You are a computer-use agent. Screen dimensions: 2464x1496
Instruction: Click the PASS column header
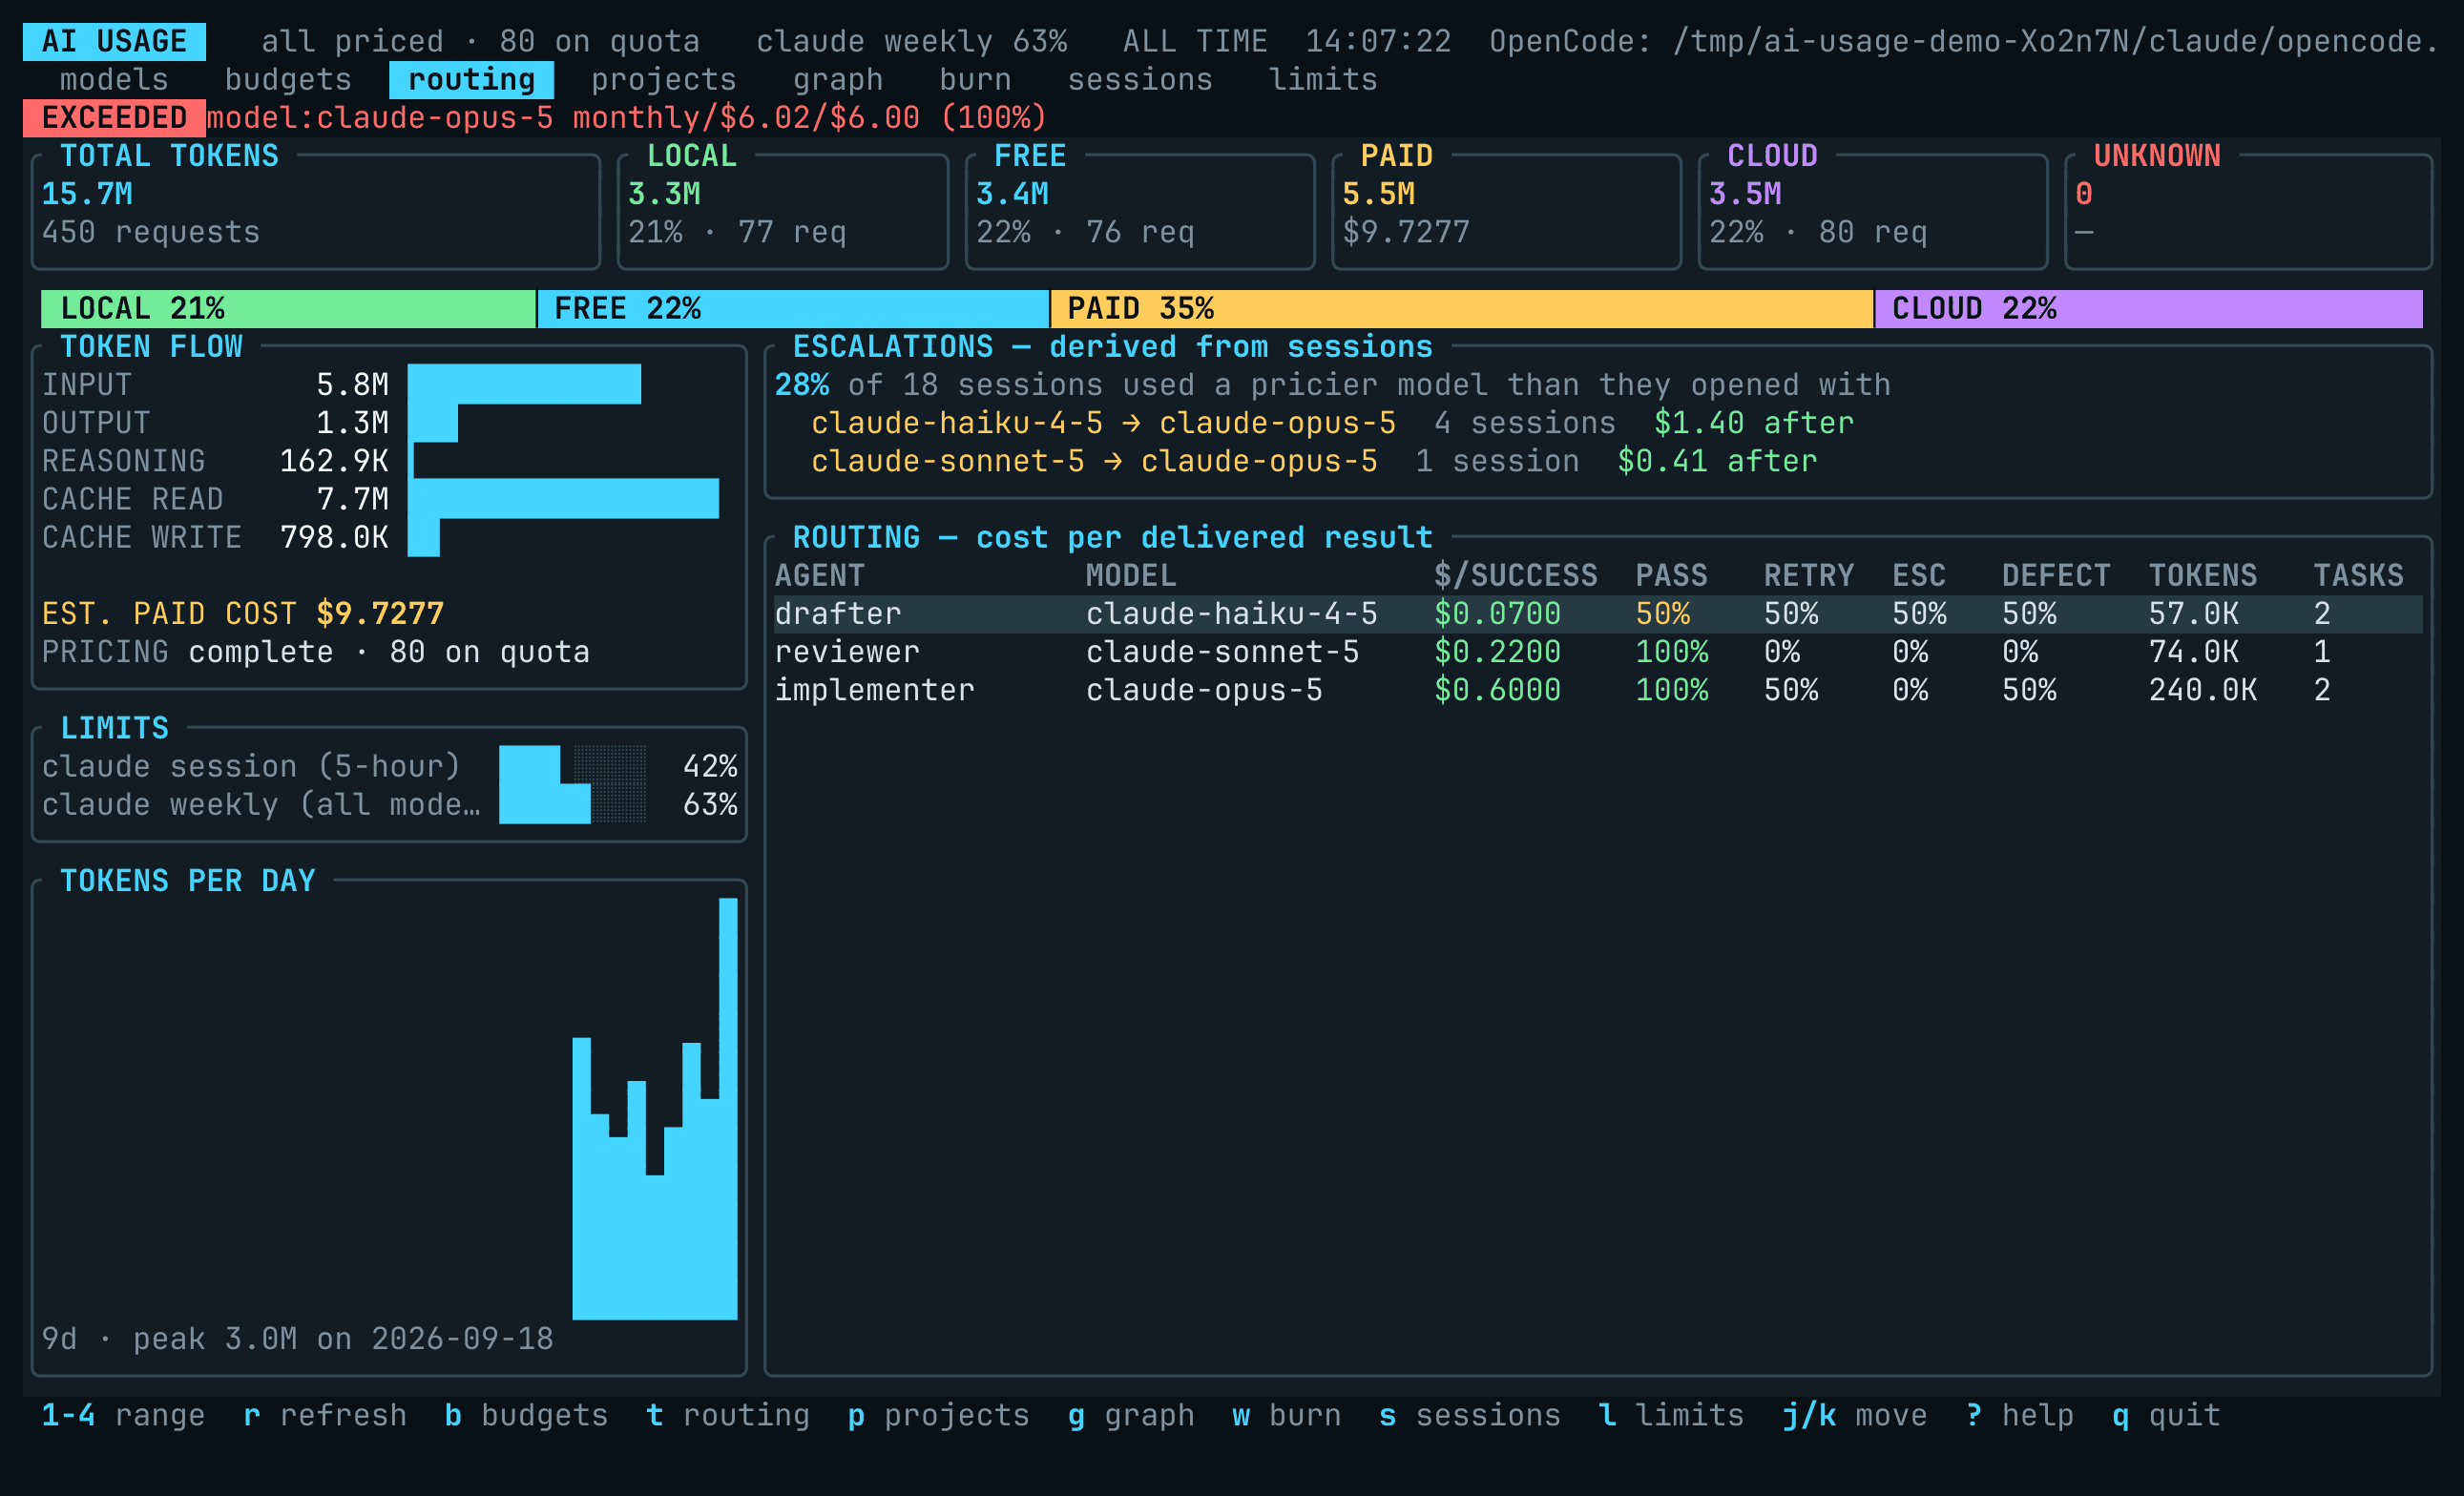(x=1671, y=576)
